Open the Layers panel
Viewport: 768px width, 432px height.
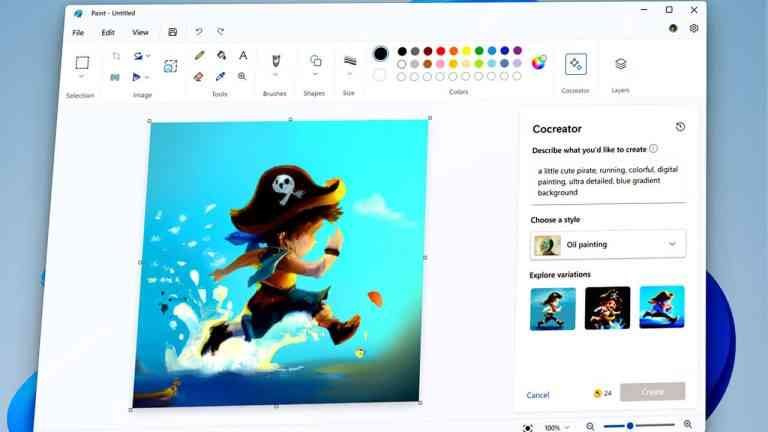point(621,64)
